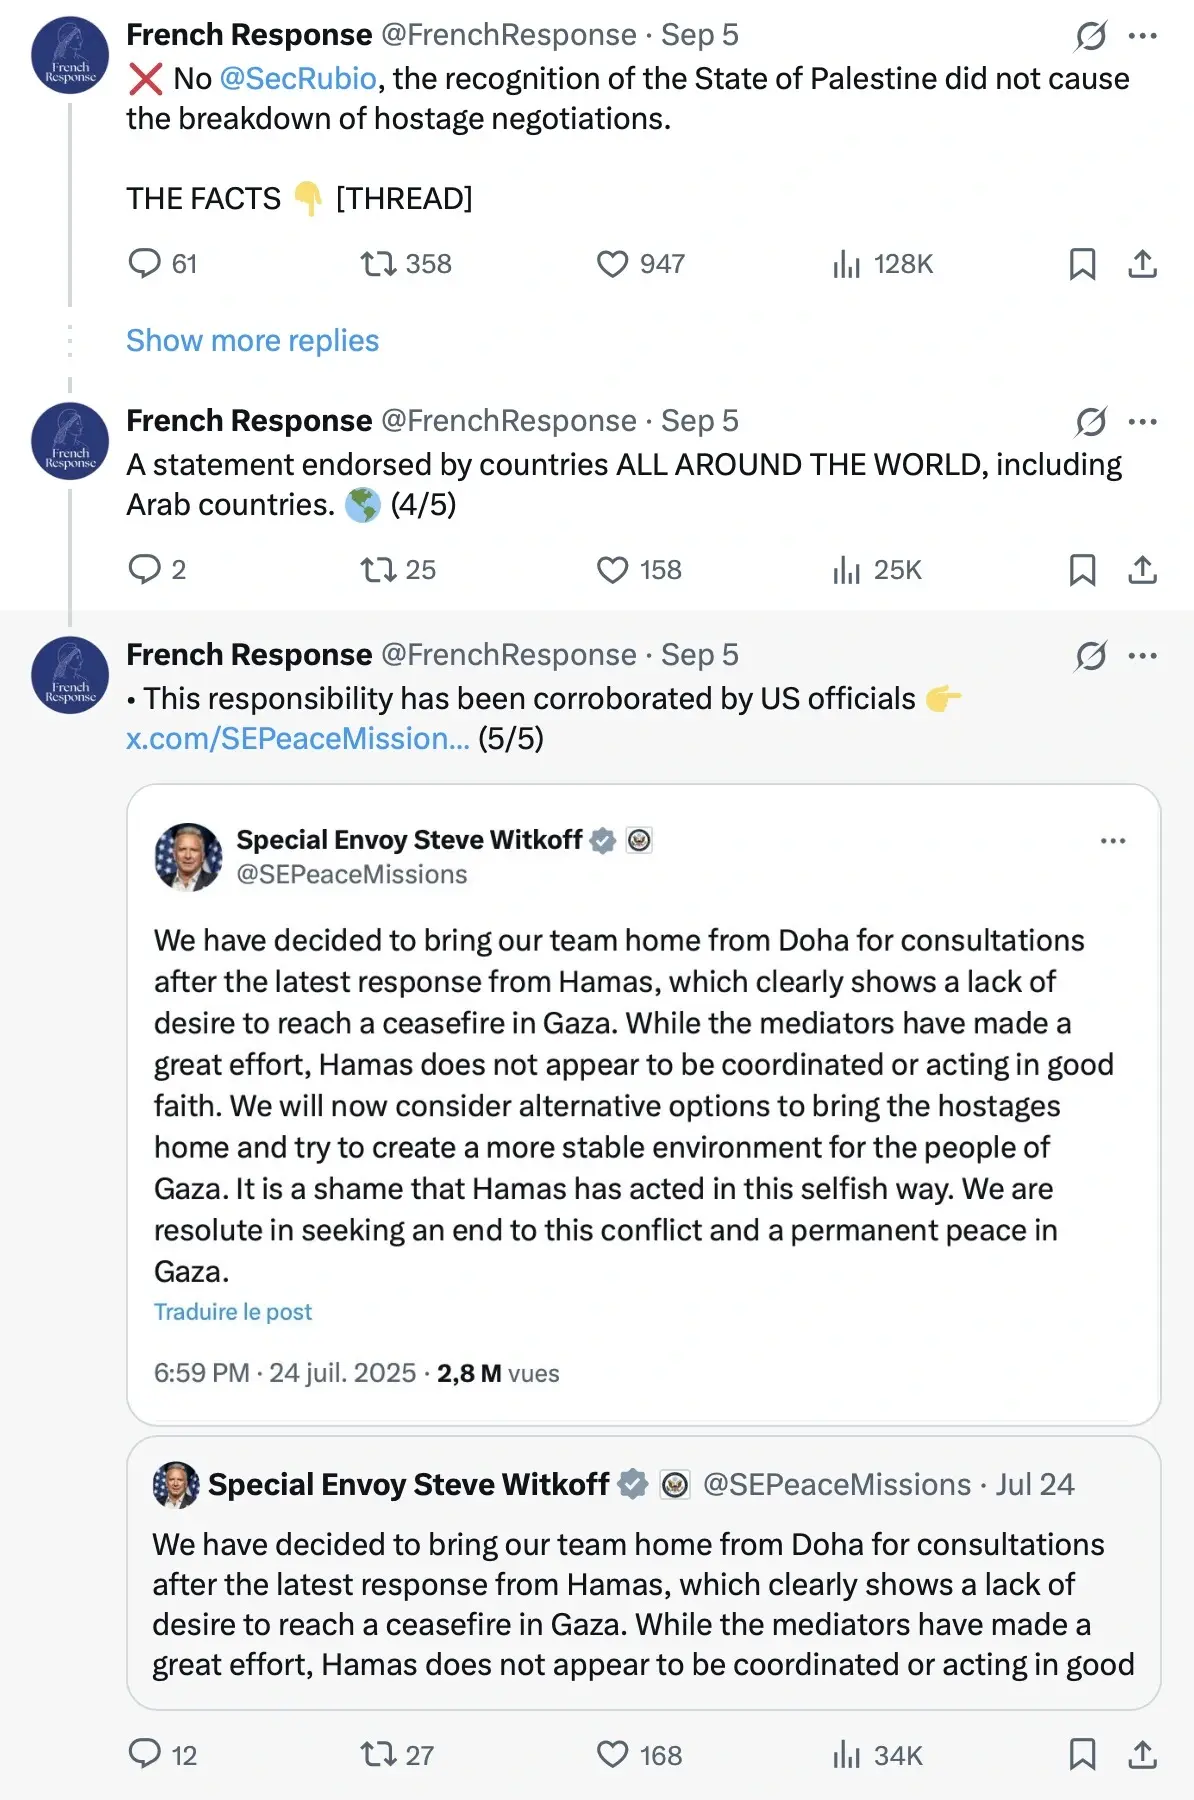Open more options on first tweet
Viewport: 1194px width, 1800px height.
tap(1142, 37)
